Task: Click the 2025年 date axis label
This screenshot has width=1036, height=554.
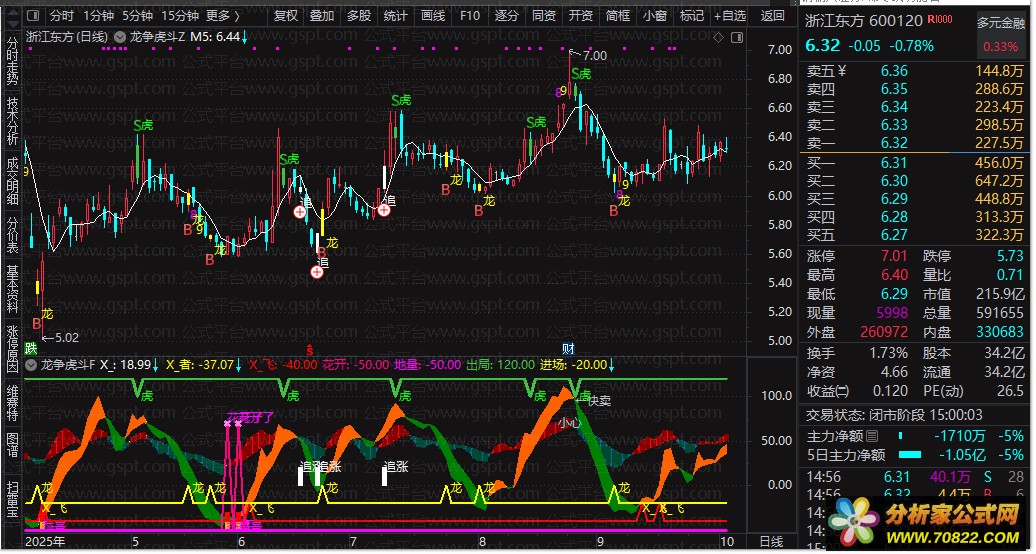Action: [x=46, y=542]
